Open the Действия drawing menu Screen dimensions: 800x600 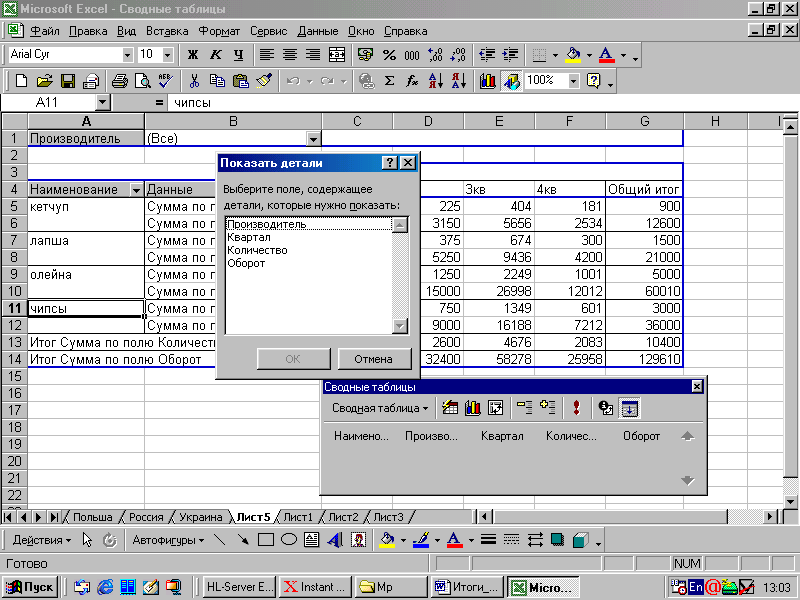pos(41,540)
